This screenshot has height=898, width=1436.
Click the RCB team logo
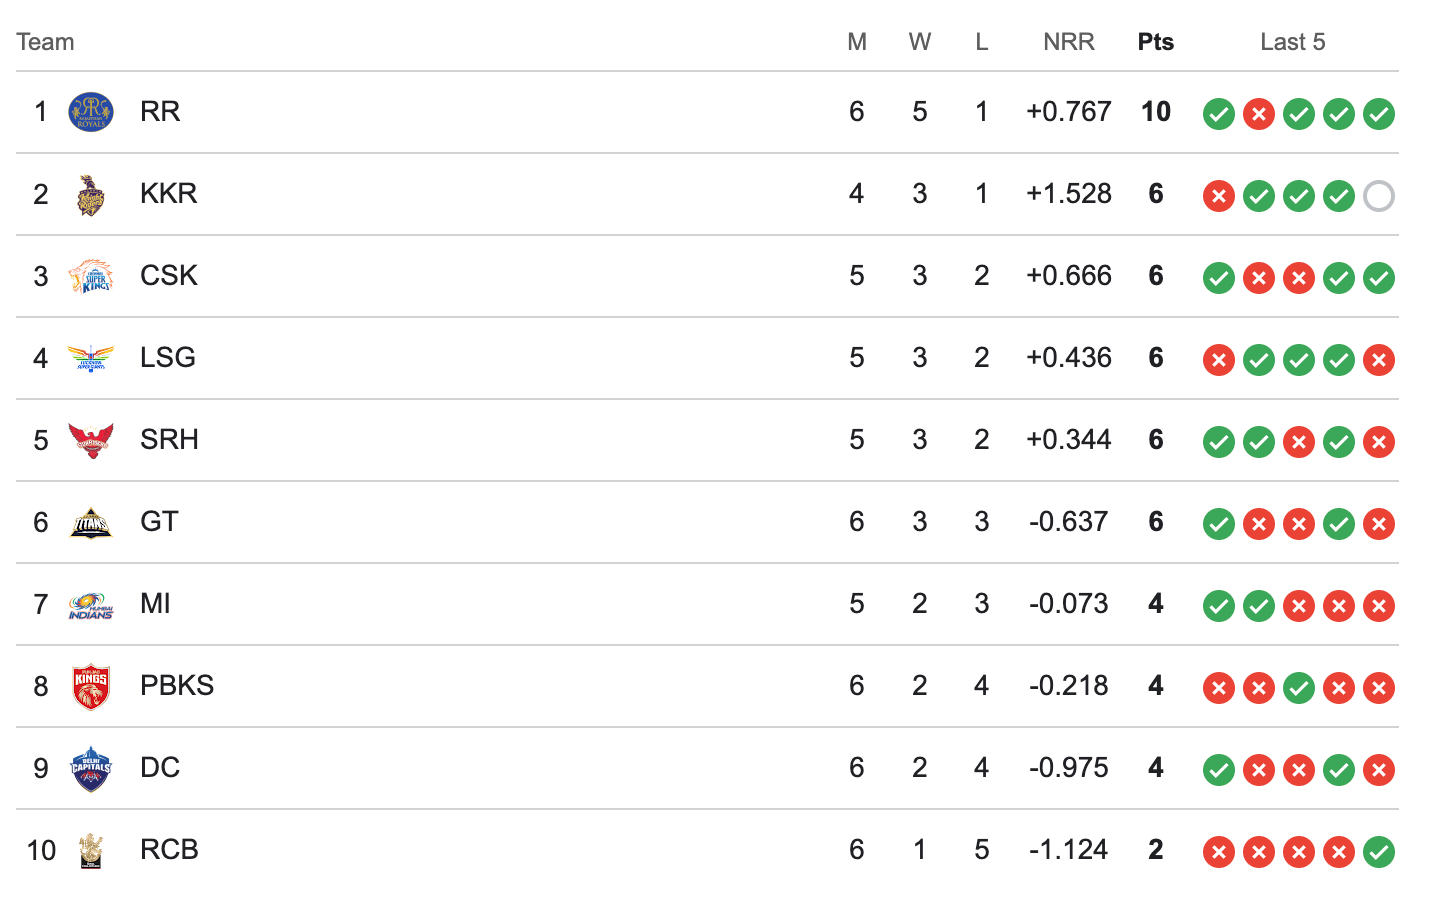click(90, 851)
